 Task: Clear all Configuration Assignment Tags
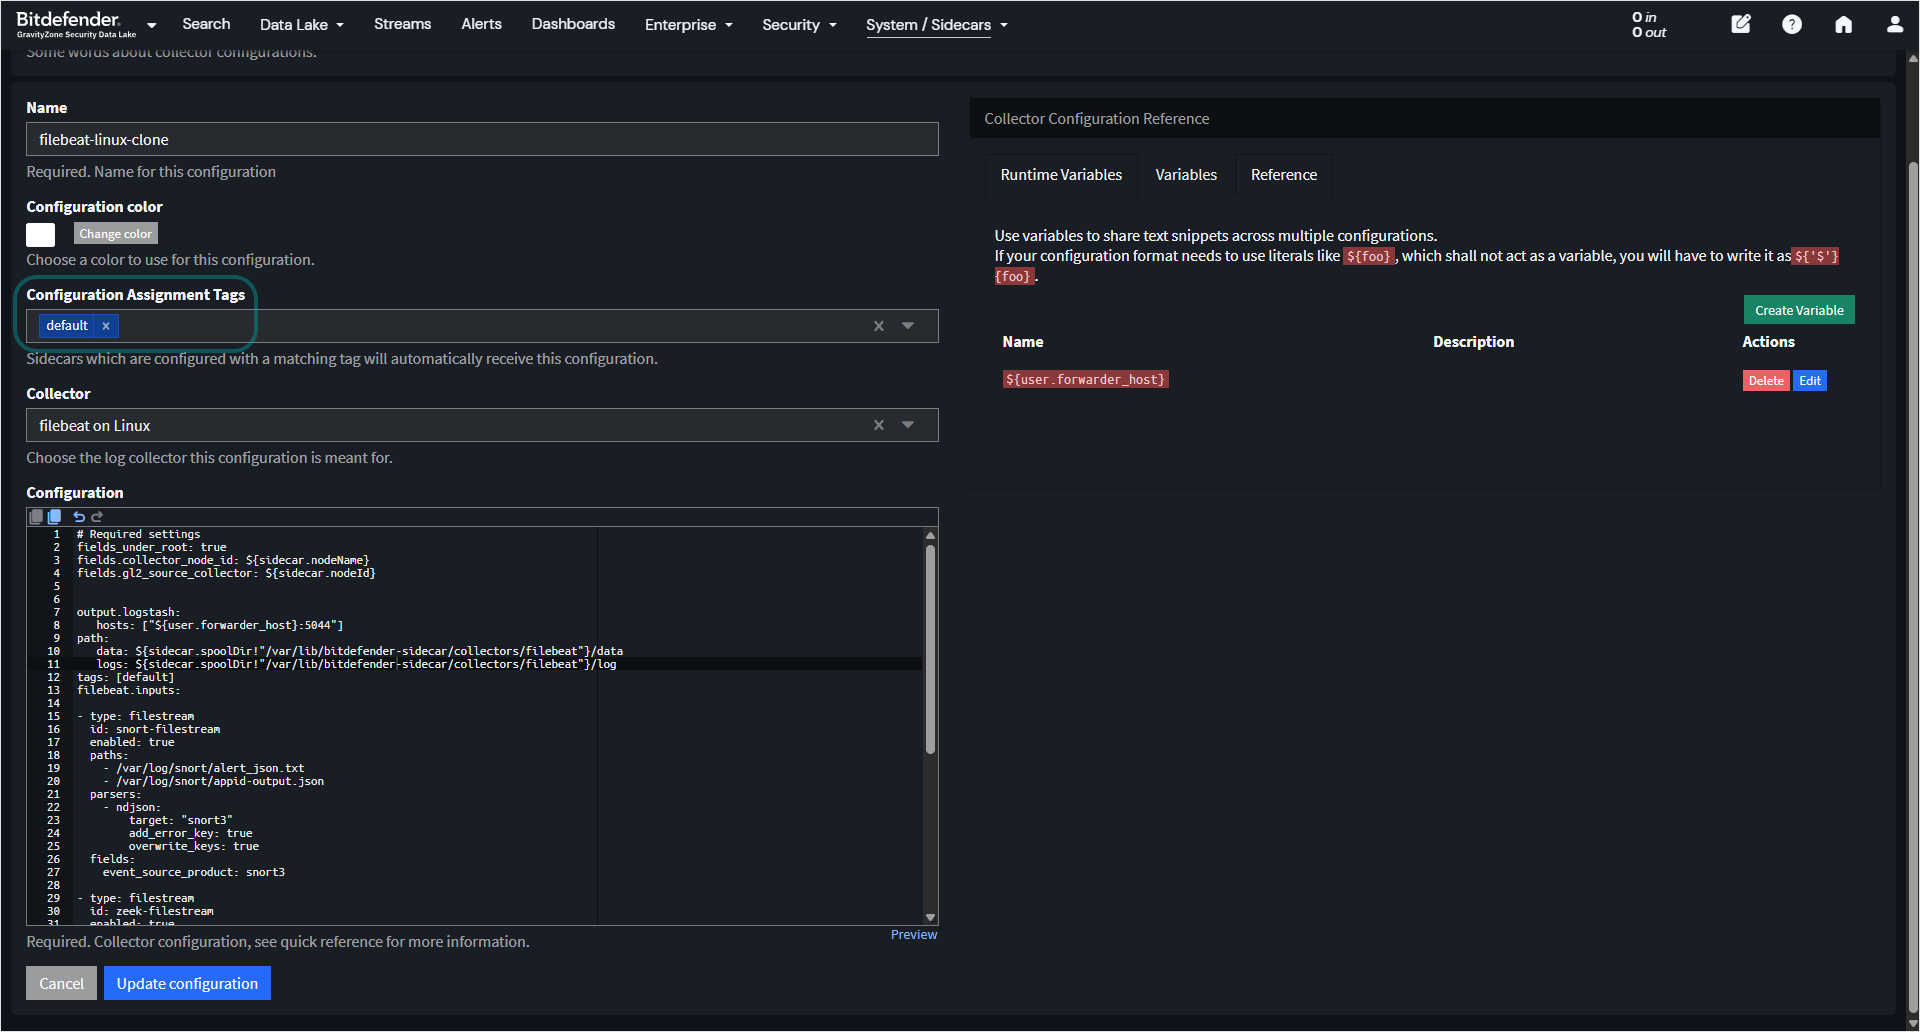(879, 326)
